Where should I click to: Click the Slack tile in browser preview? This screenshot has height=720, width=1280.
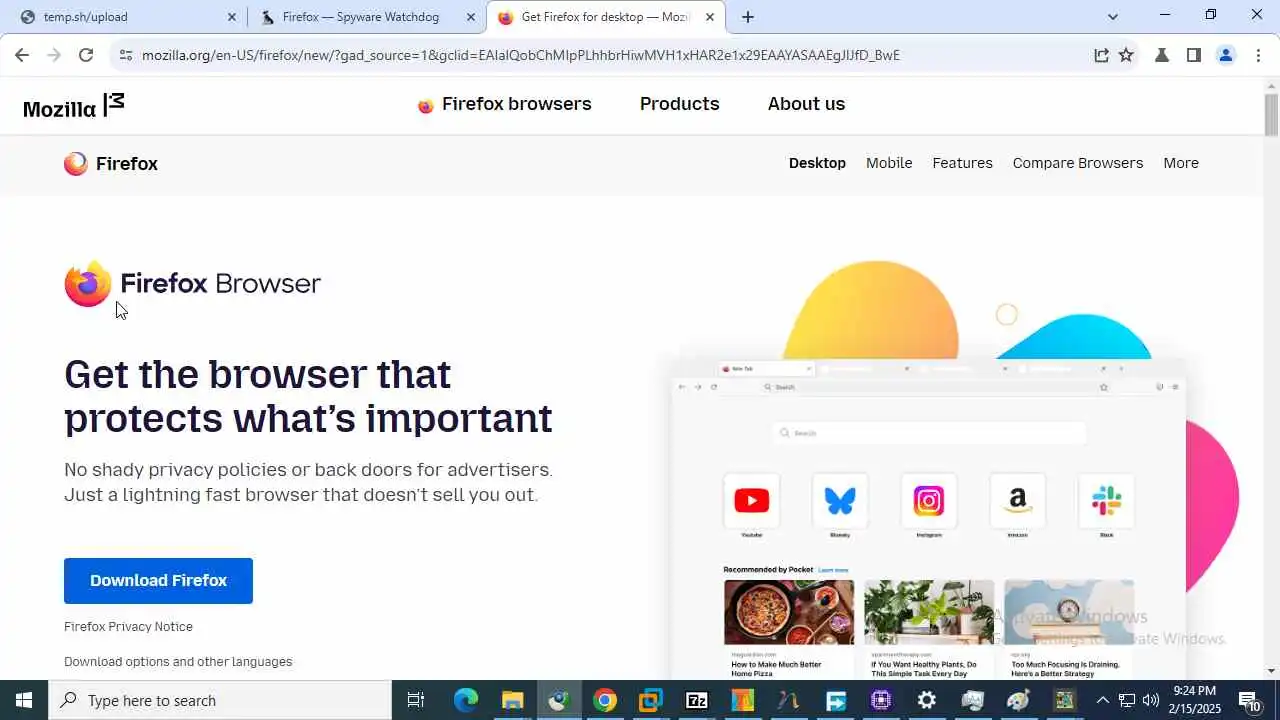point(1106,500)
